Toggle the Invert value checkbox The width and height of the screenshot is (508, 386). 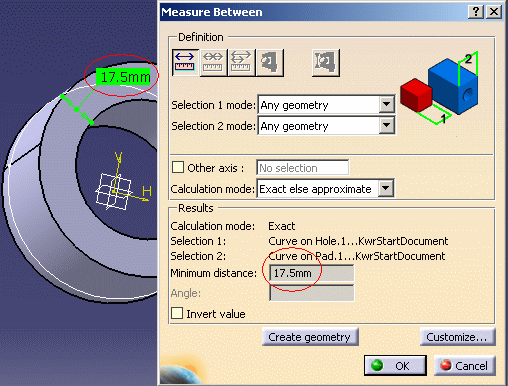click(x=177, y=313)
